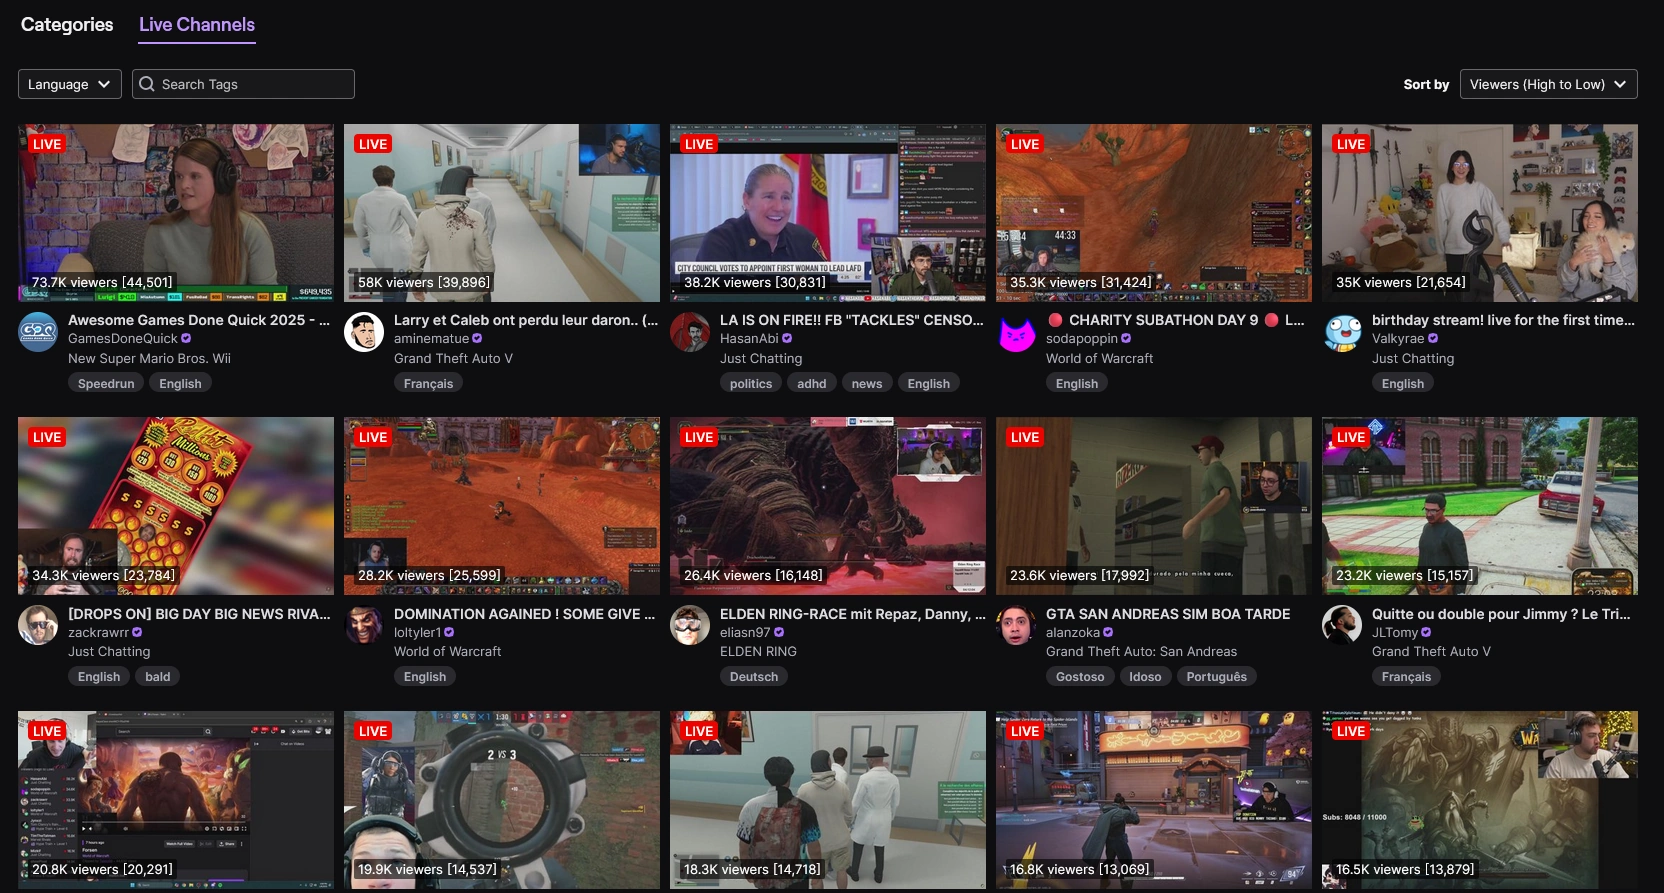
Task: Open zackrawrr channel avatar
Action: 38,625
